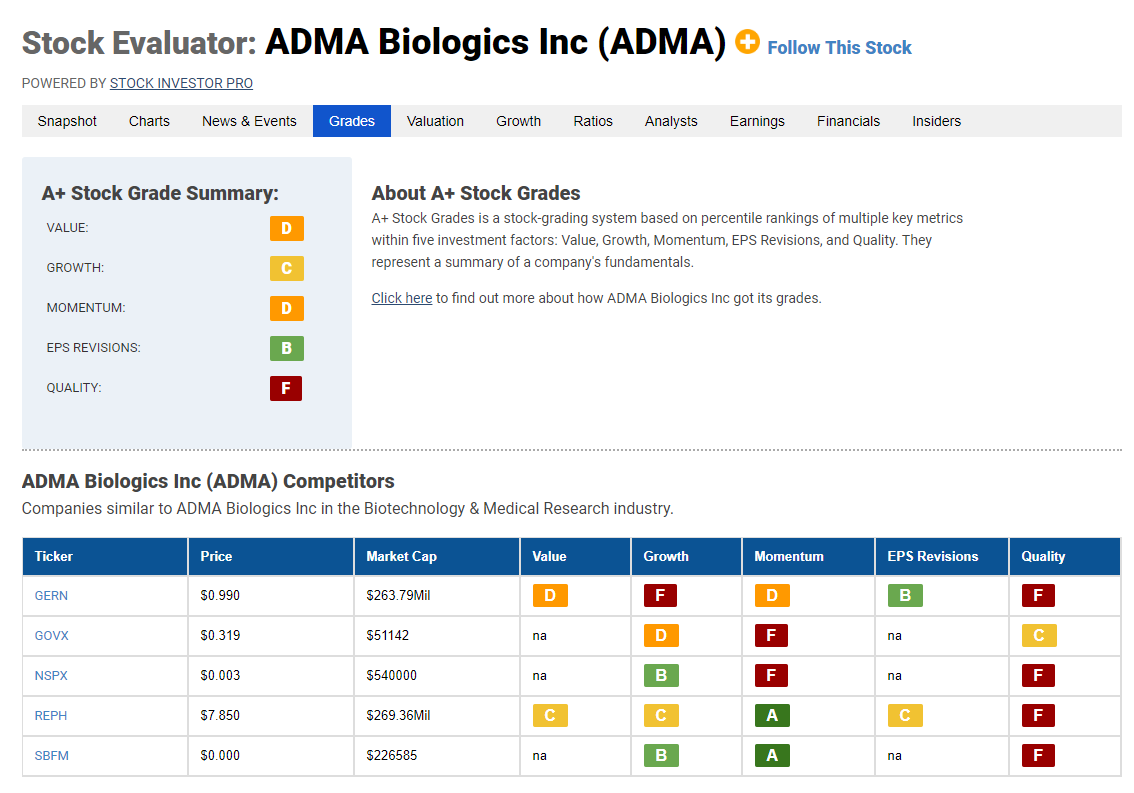1134x793 pixels.
Task: Switch to the Snapshot tab
Action: coord(67,121)
